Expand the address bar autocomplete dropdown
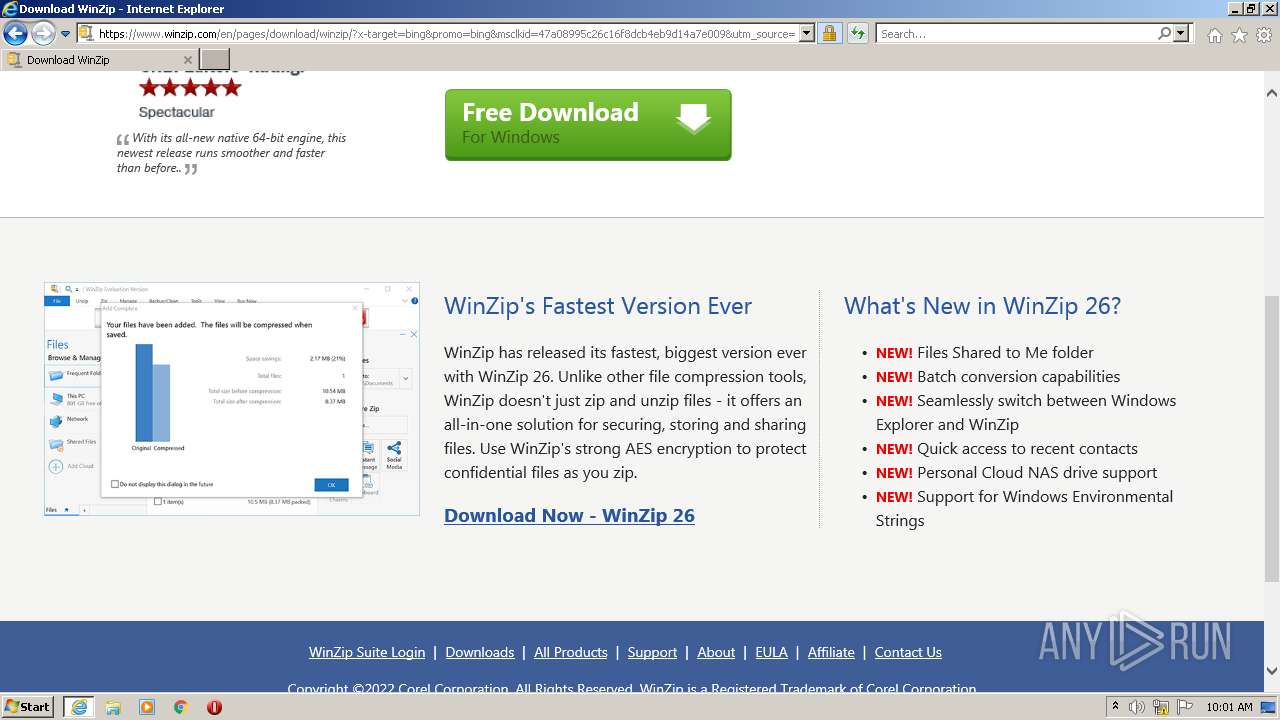The image size is (1280, 720). (x=807, y=34)
